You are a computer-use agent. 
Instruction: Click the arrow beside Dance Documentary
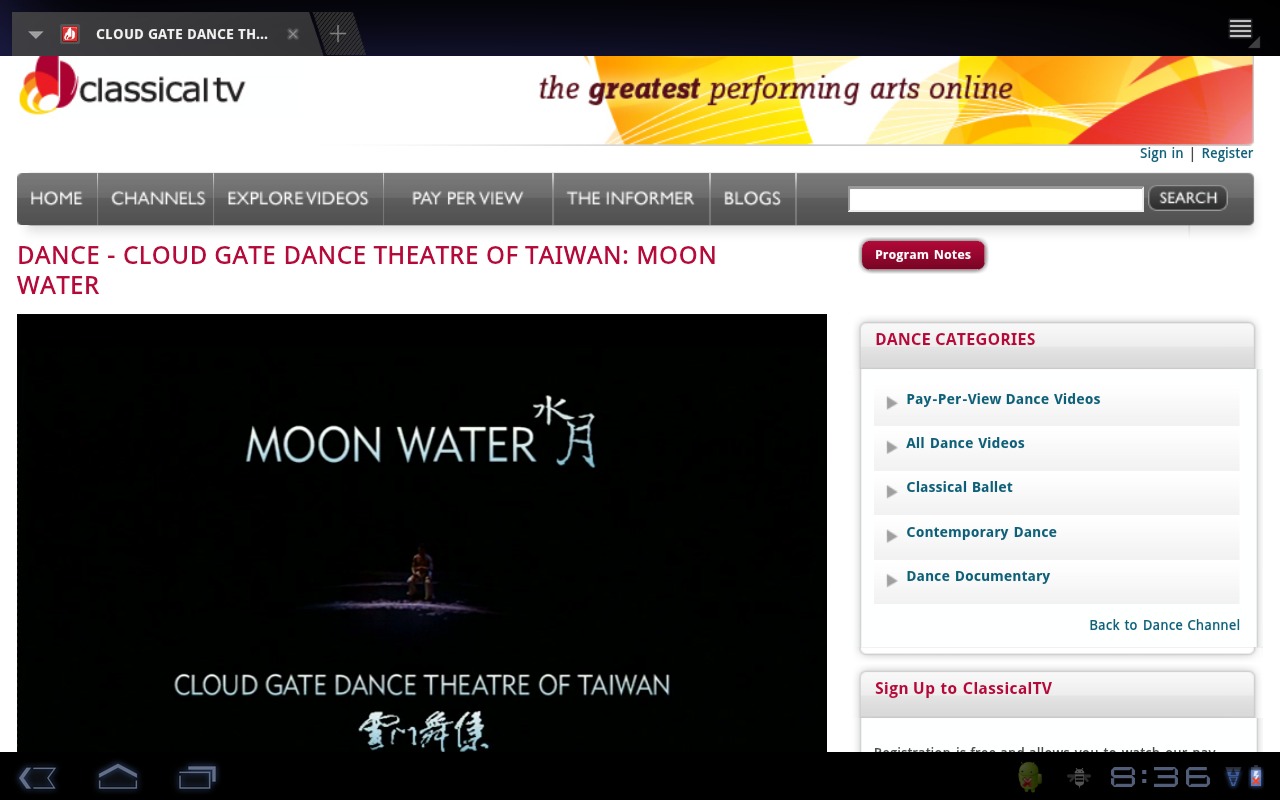892,580
